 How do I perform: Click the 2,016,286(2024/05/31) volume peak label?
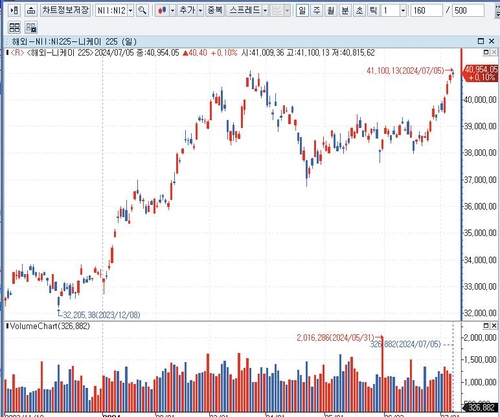point(335,338)
